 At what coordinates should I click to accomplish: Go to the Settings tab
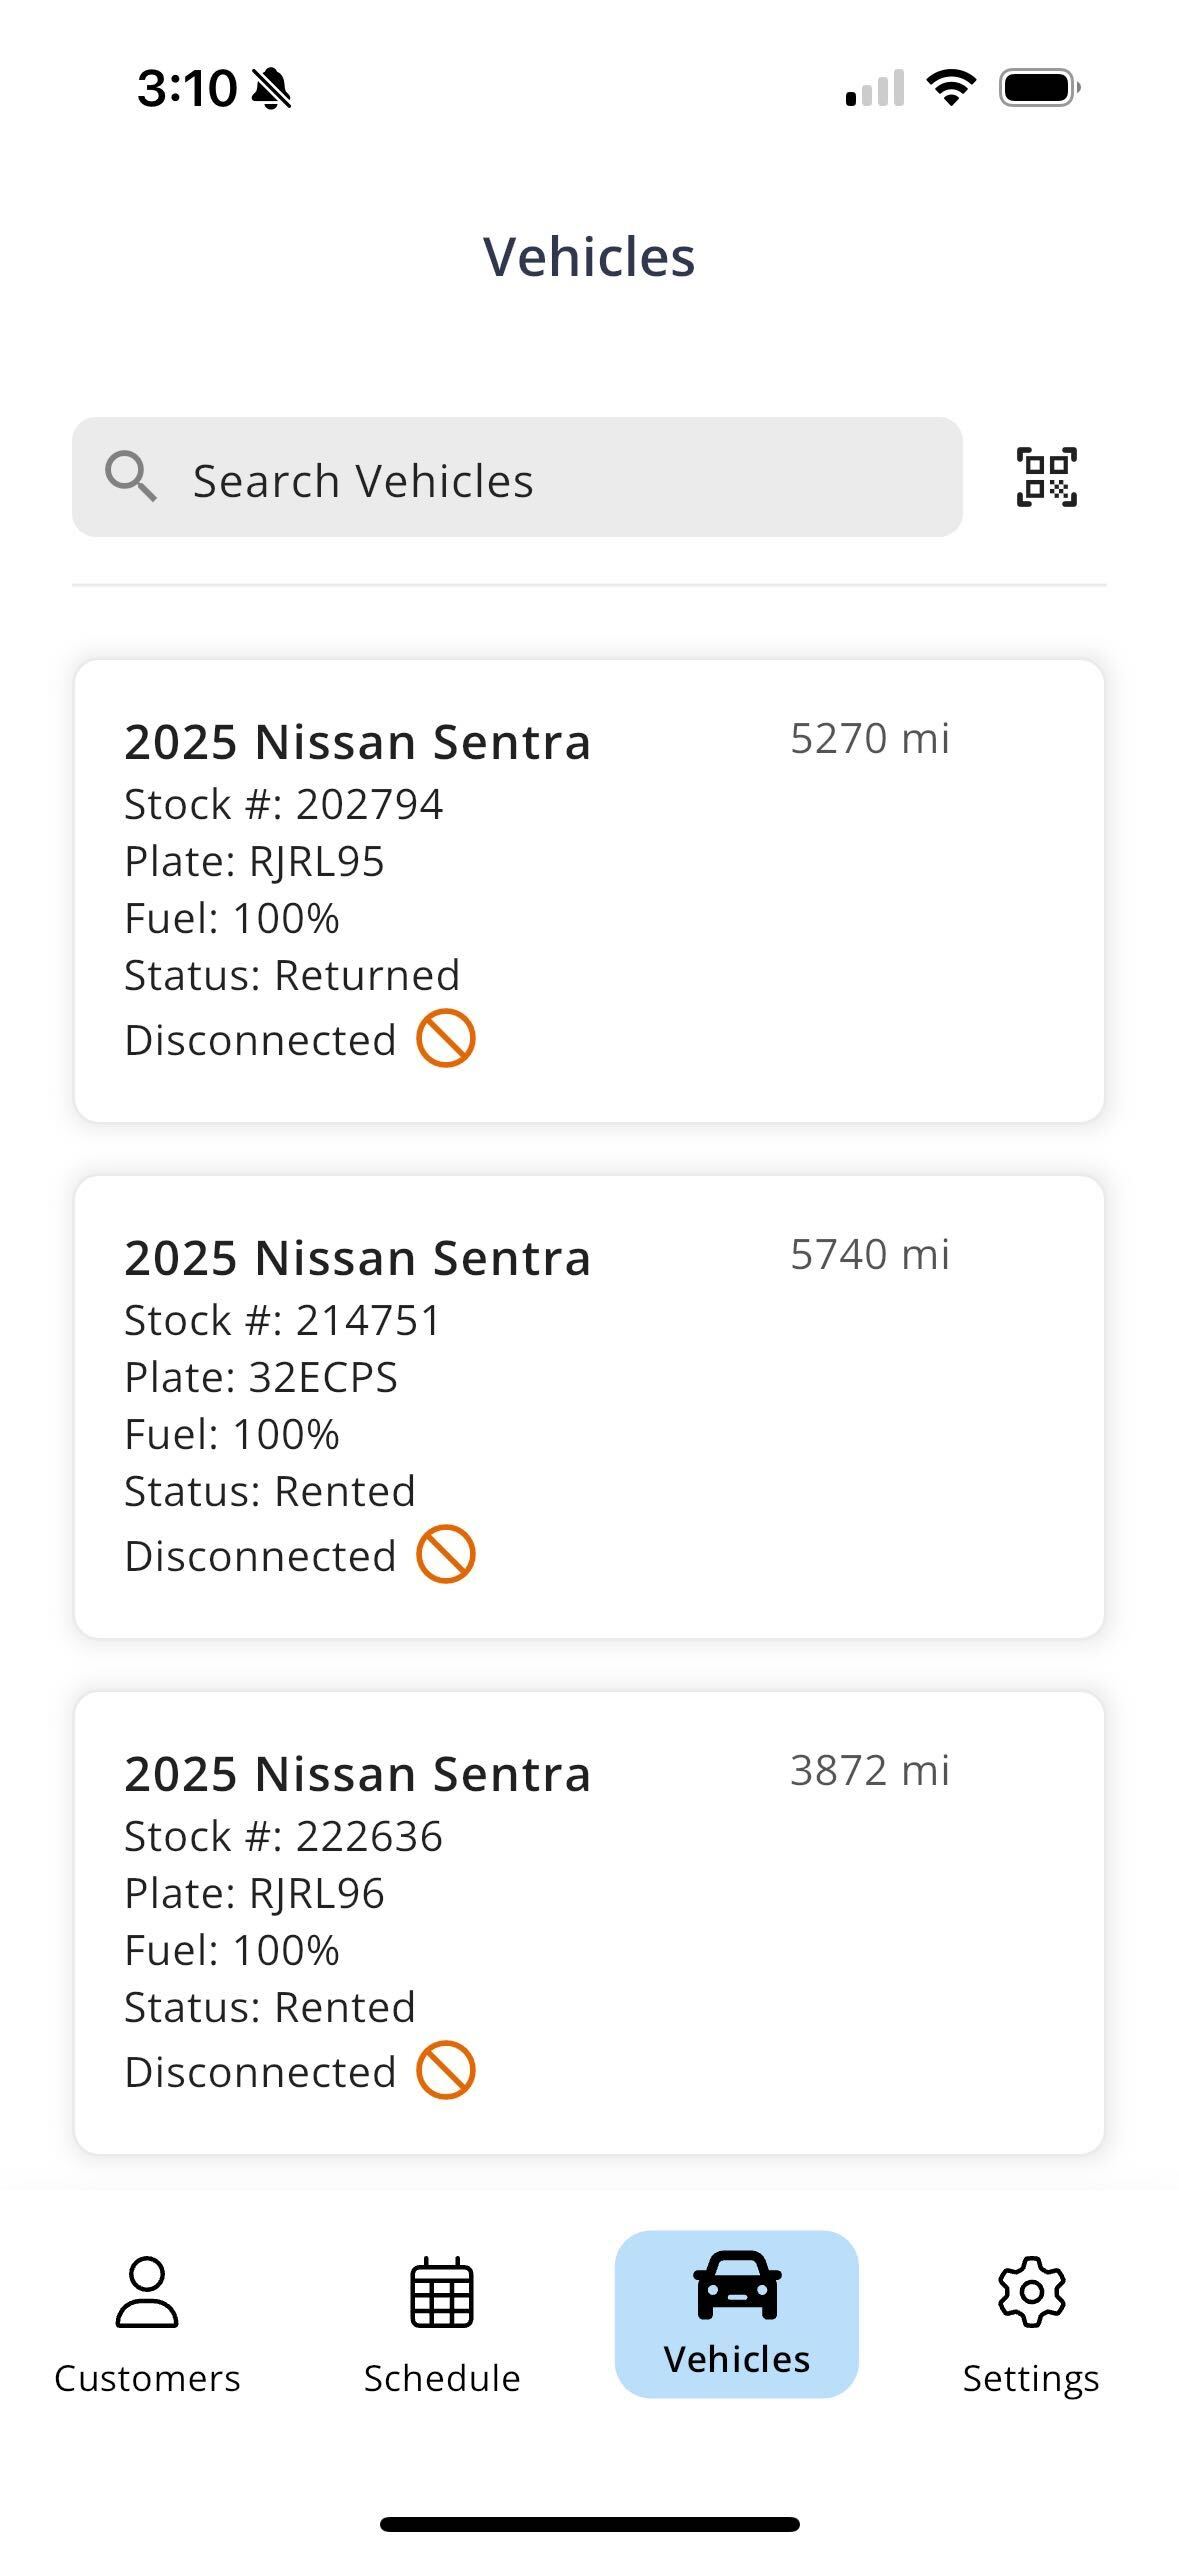[x=1031, y=2325]
